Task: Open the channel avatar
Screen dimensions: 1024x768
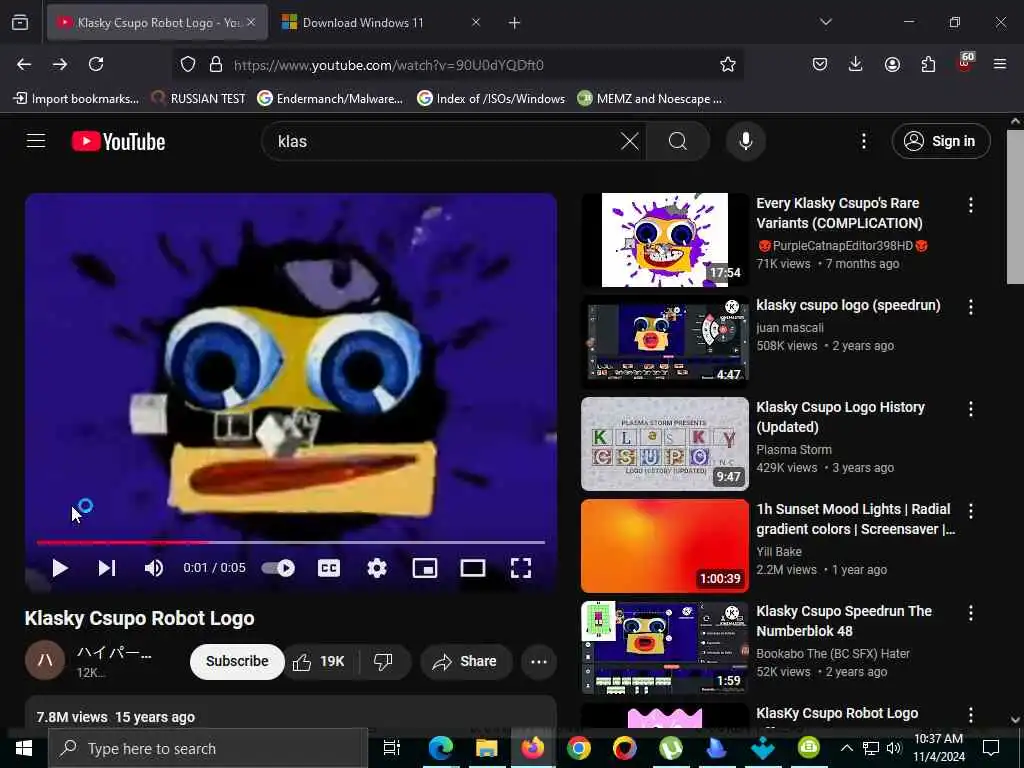Action: click(44, 660)
